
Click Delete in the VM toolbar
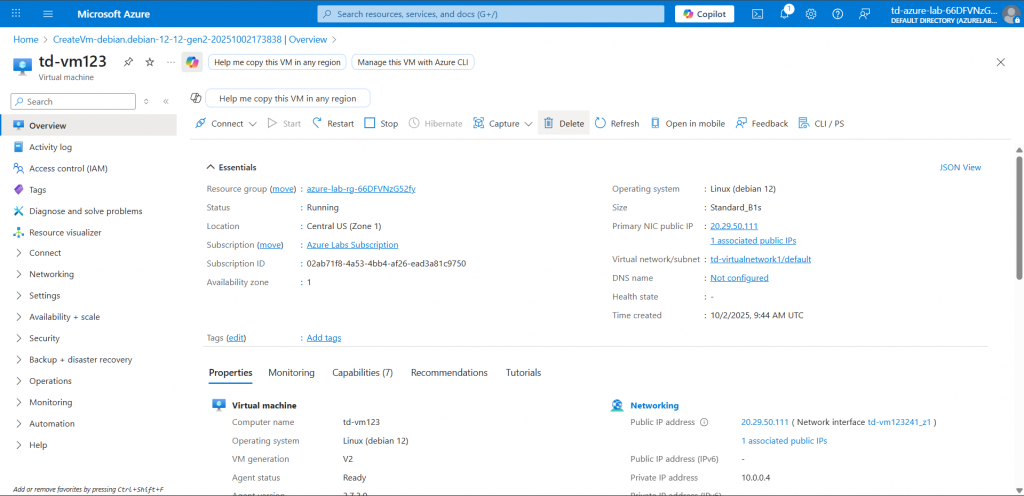563,124
